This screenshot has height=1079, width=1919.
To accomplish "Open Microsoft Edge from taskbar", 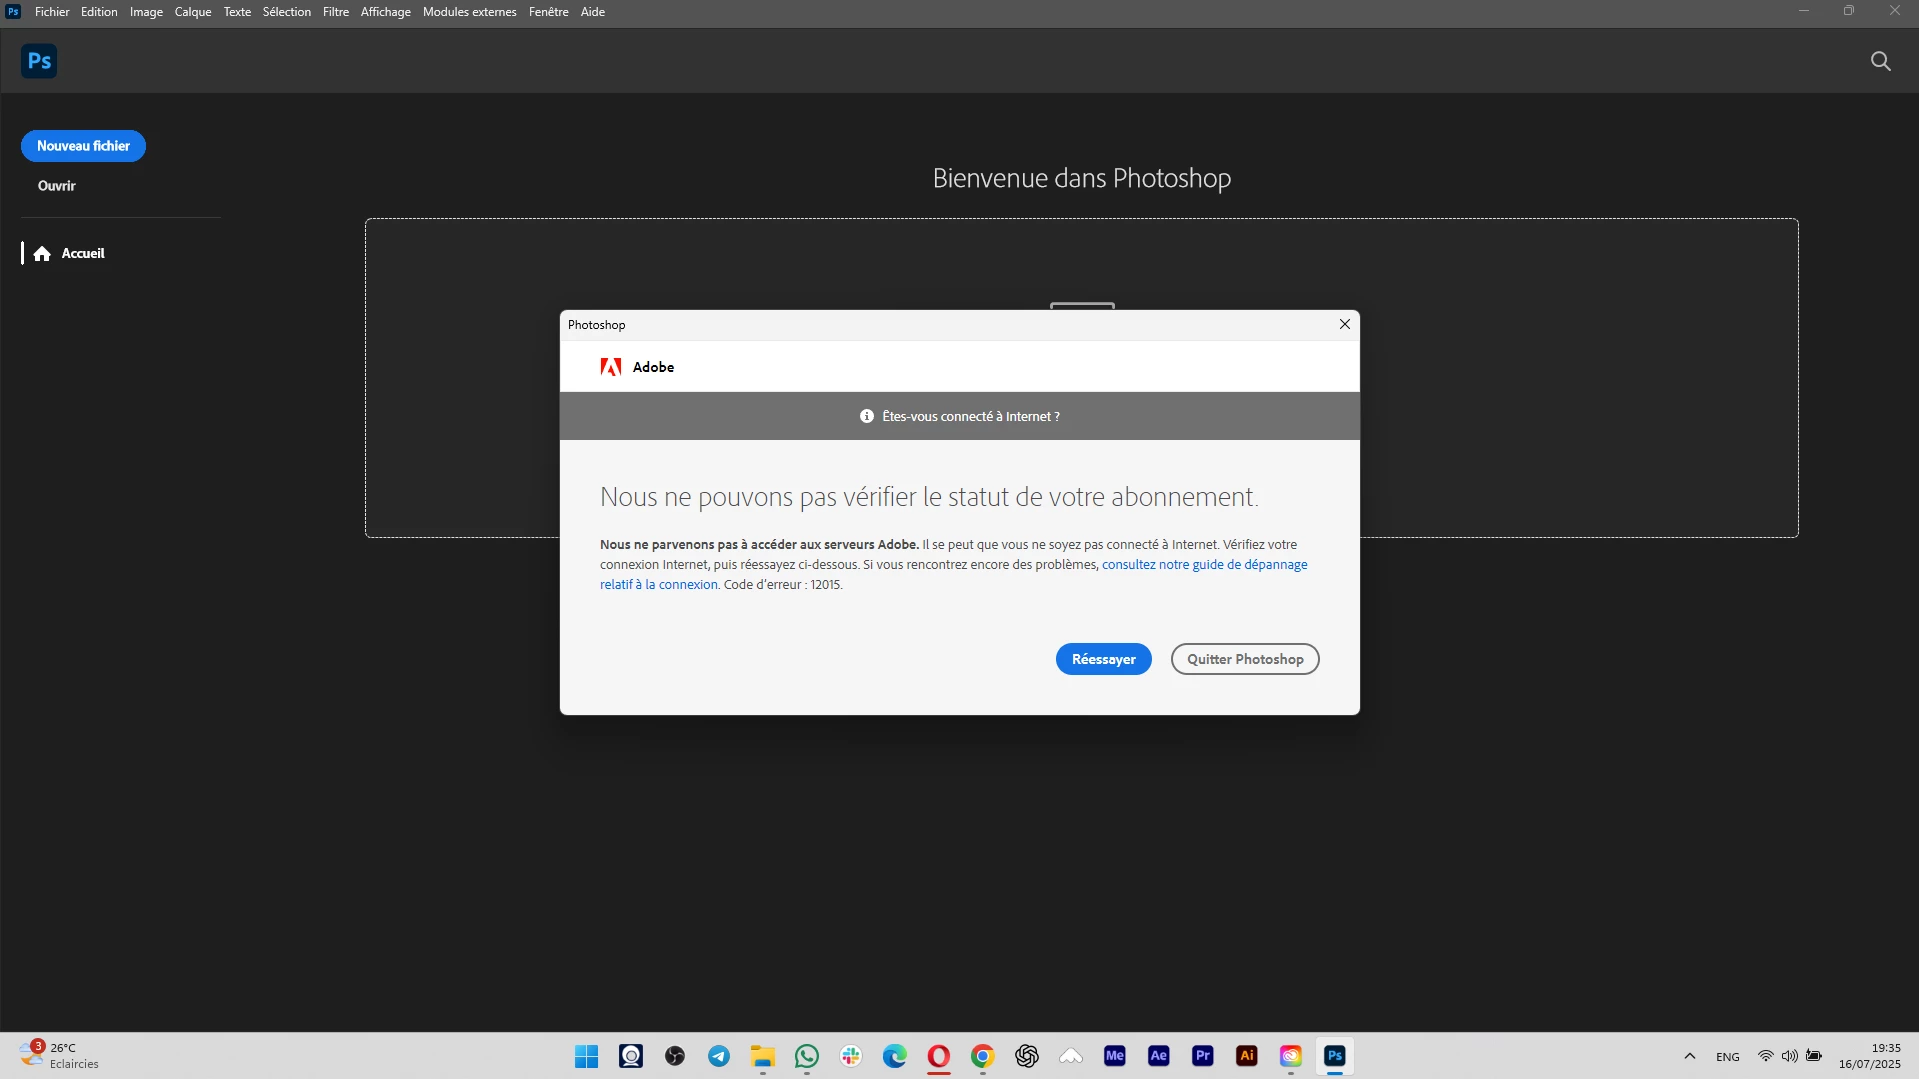I will (x=895, y=1056).
